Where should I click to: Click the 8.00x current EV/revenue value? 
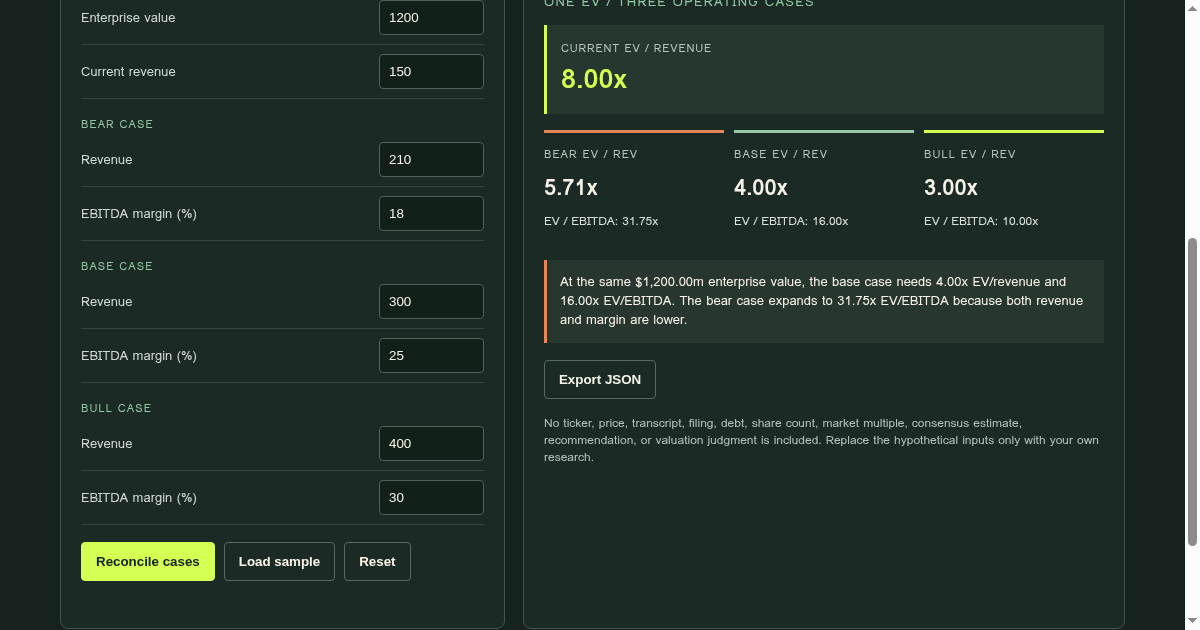[x=594, y=79]
